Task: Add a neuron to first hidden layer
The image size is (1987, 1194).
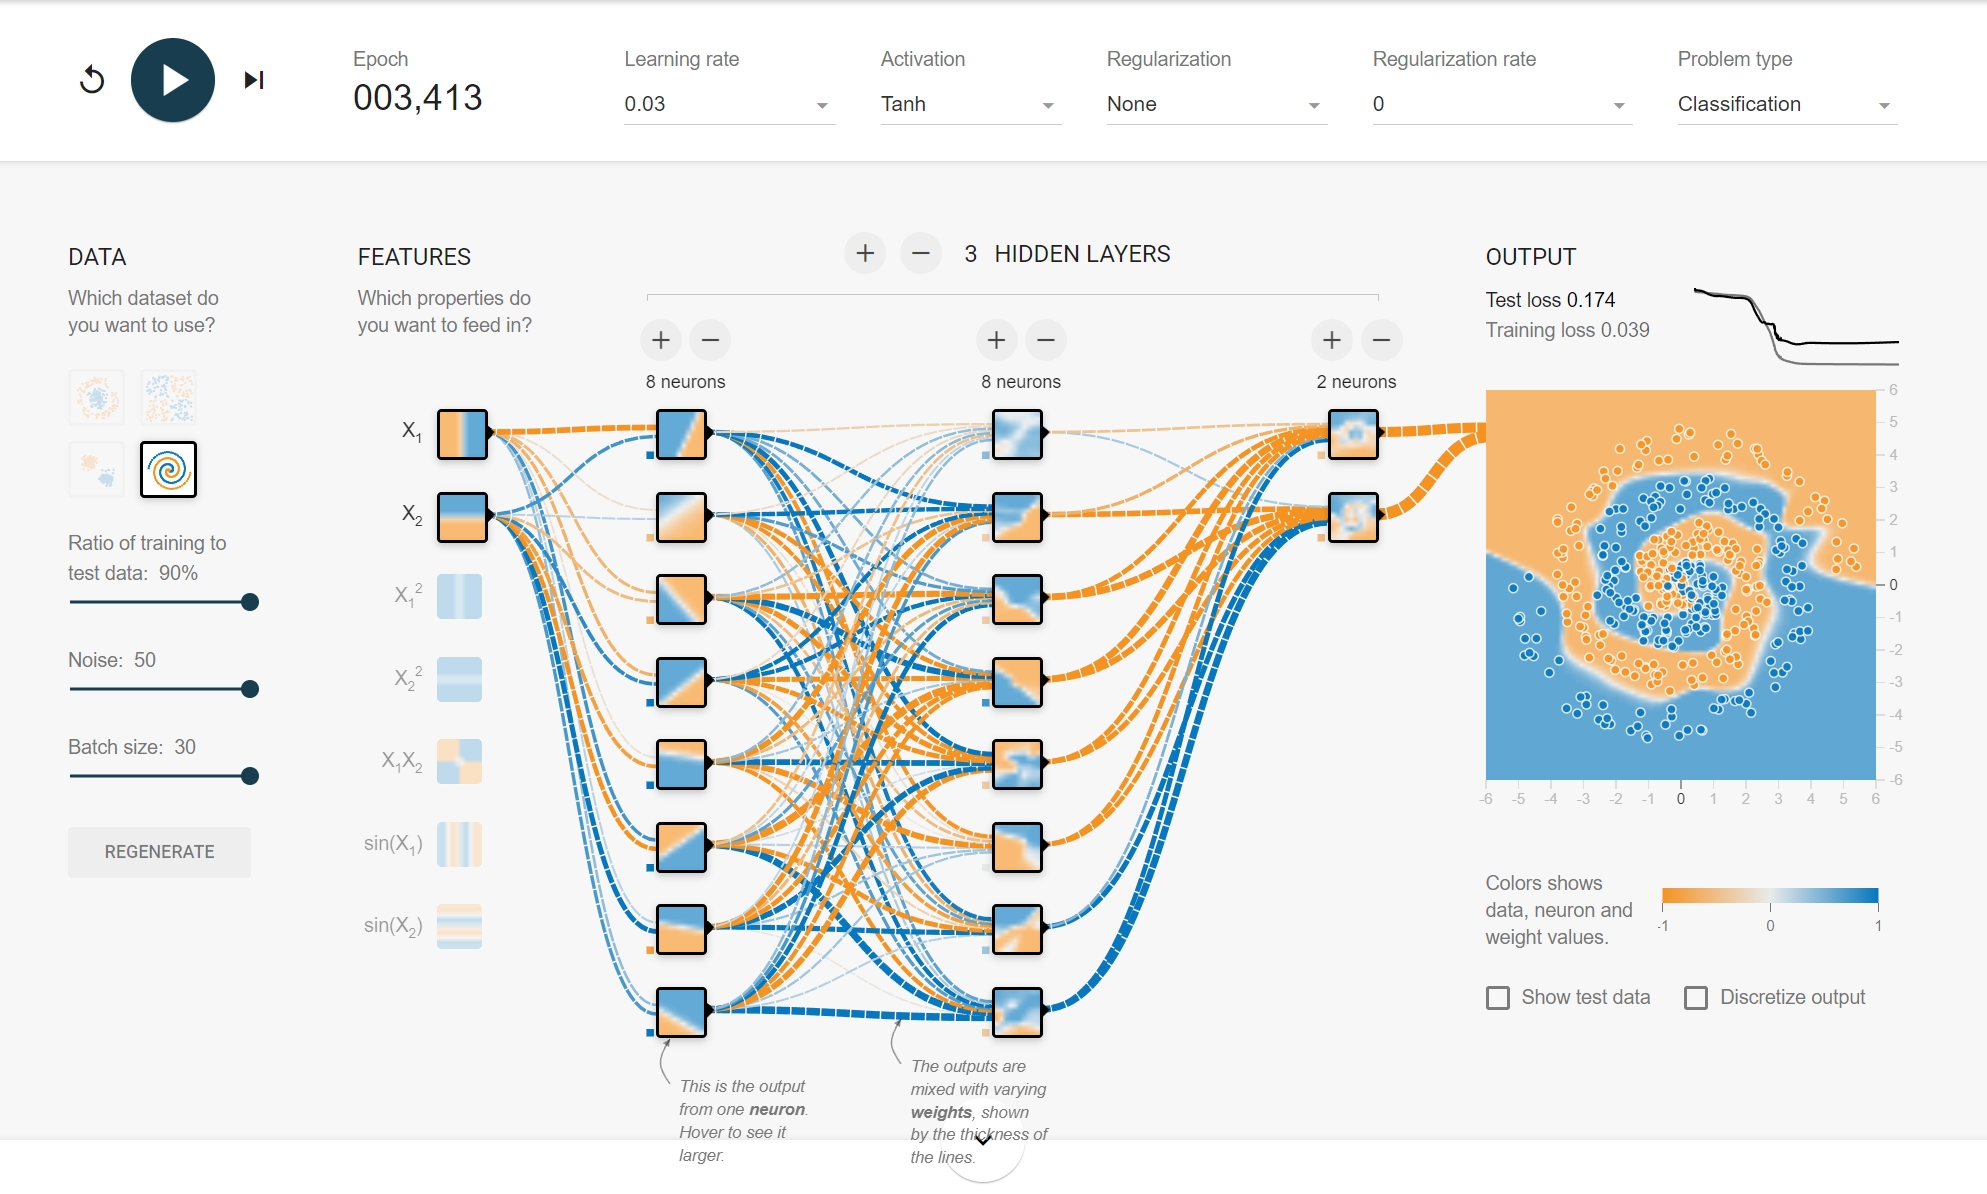Action: 661,340
